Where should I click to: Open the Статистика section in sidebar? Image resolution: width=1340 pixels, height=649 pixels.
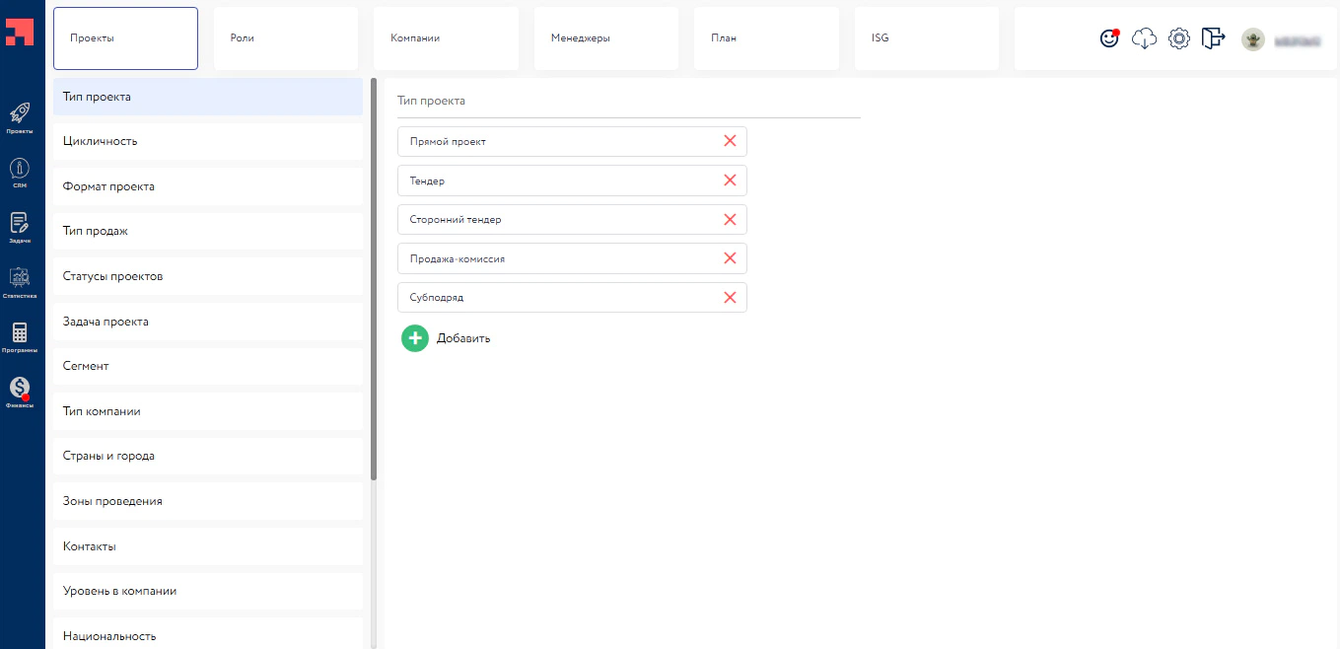click(19, 278)
